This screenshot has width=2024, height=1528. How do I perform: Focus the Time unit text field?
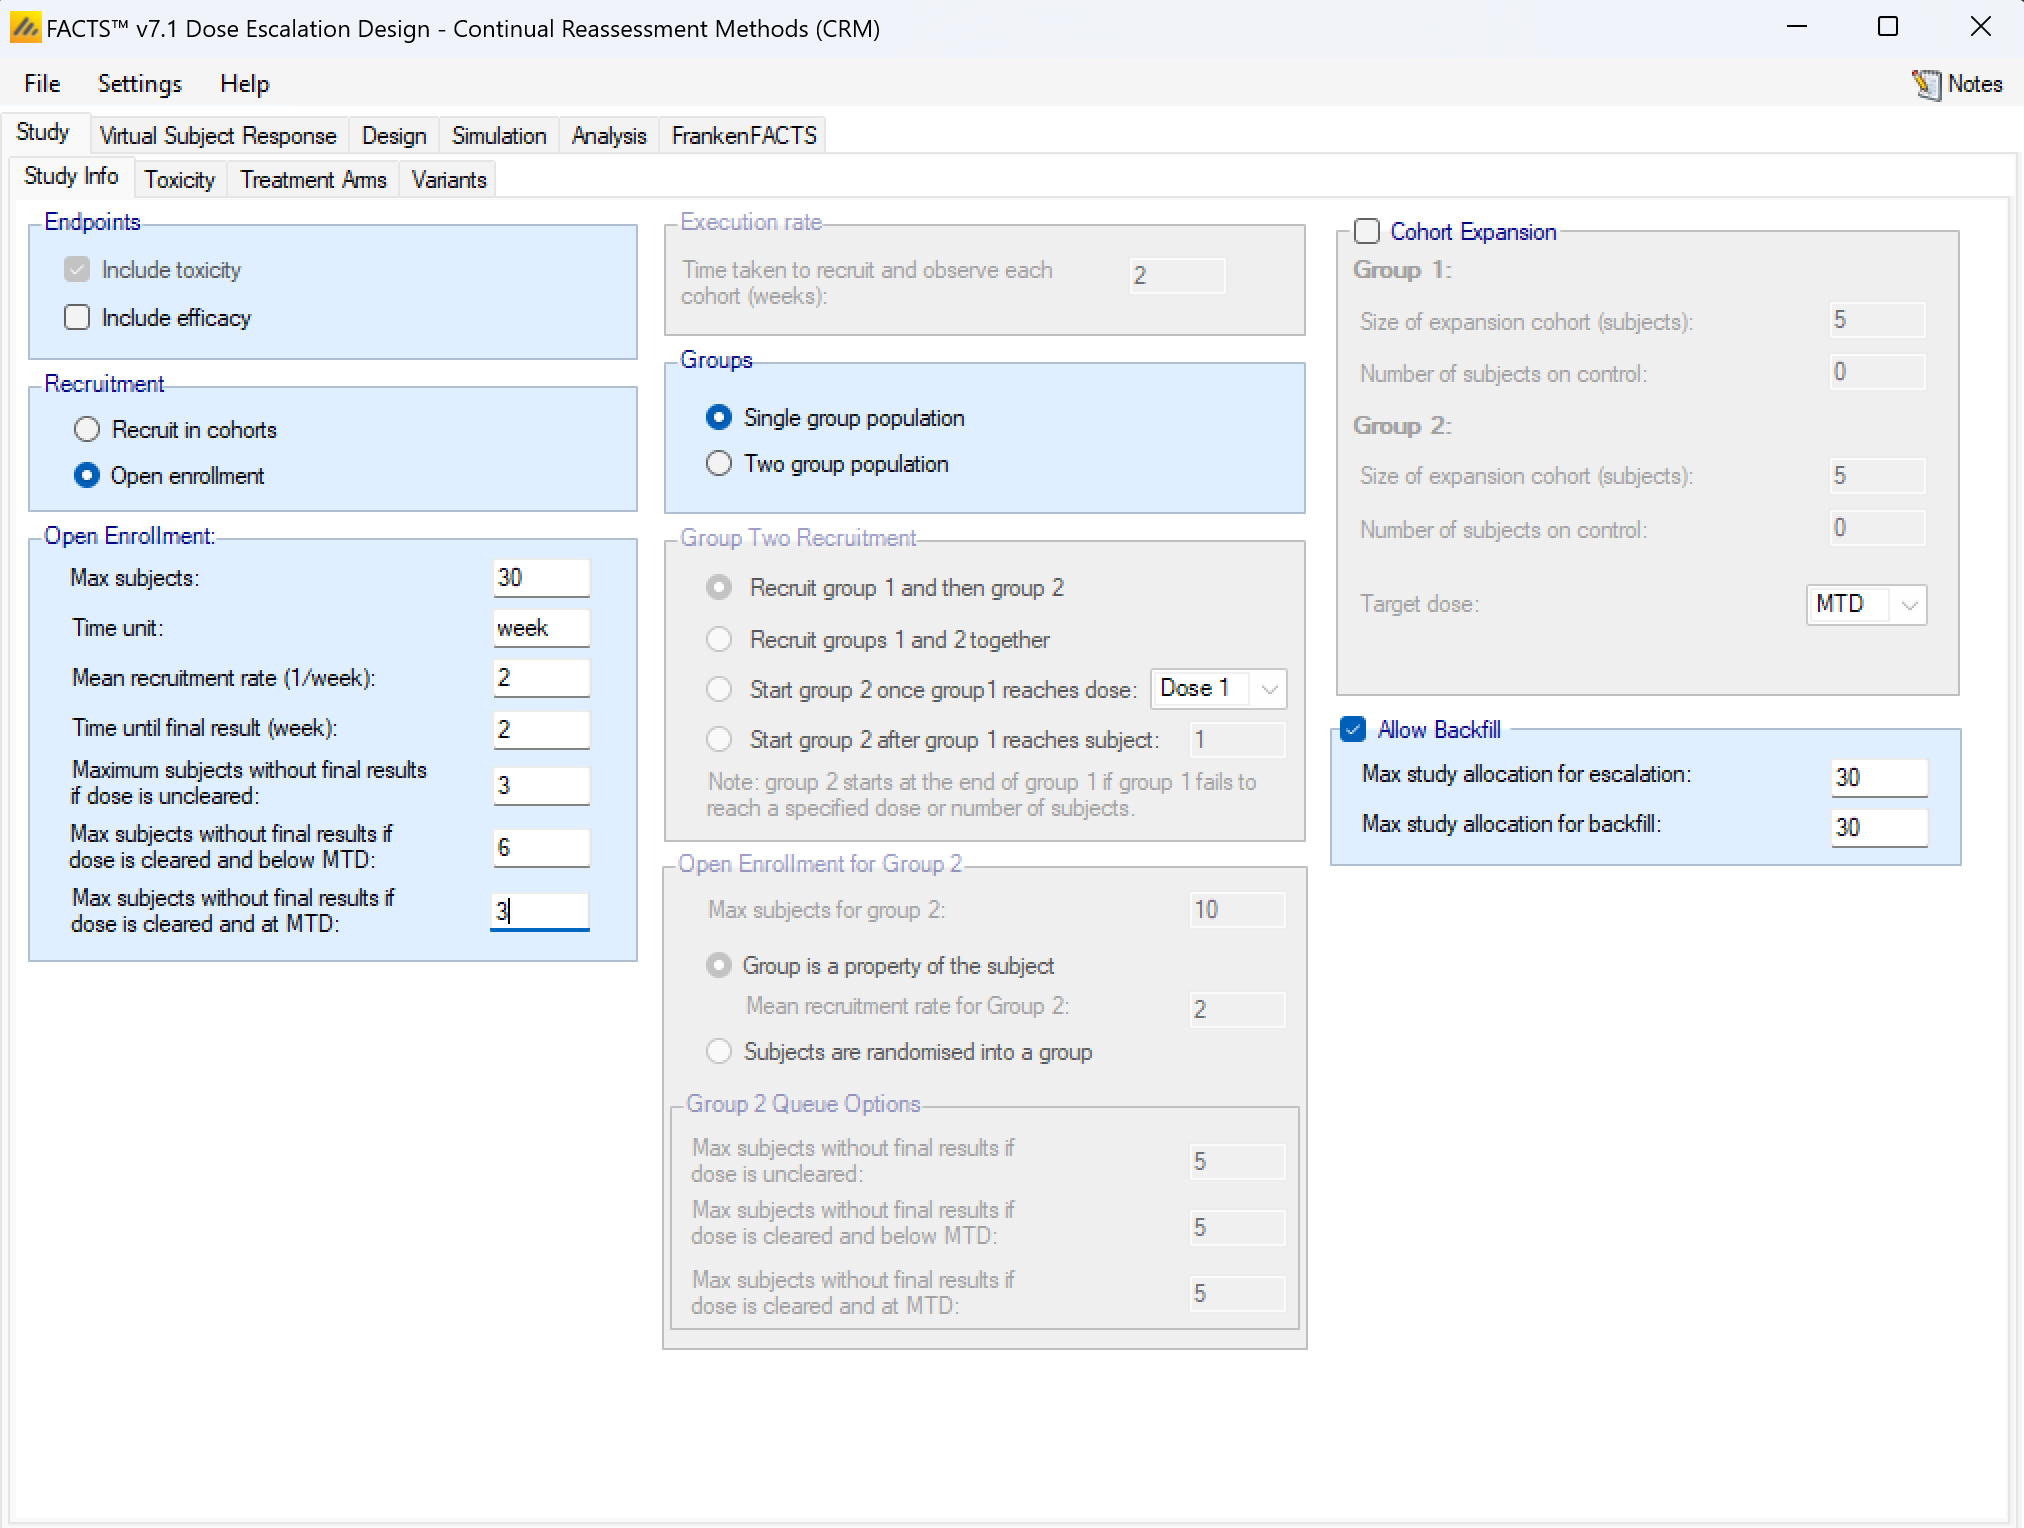541,628
